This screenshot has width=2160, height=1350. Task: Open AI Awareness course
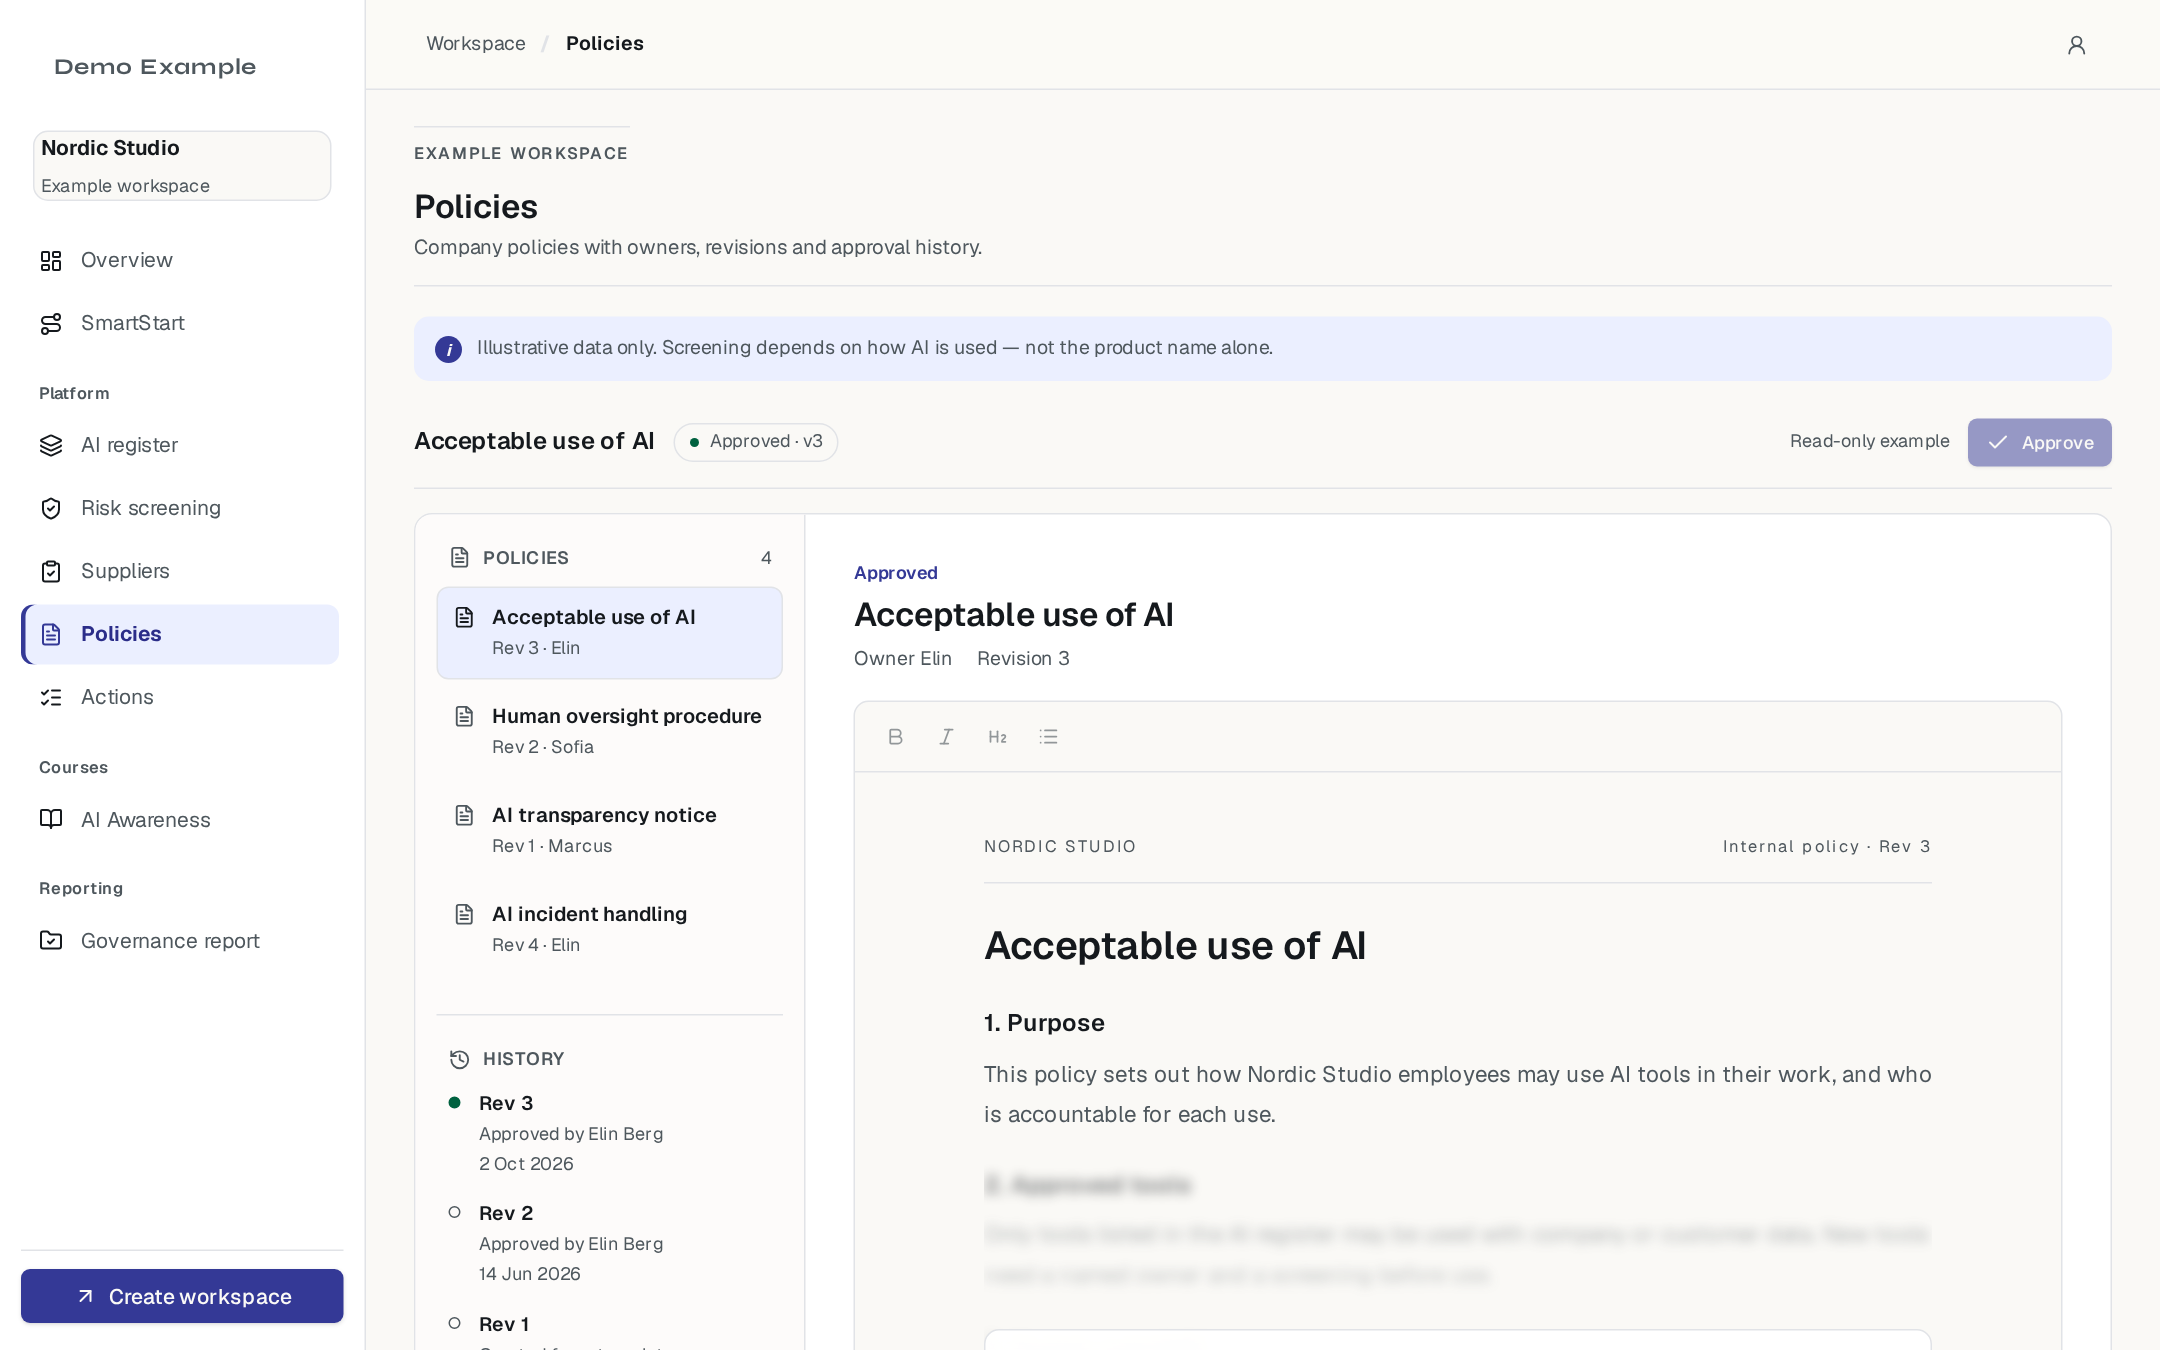tap(180, 820)
